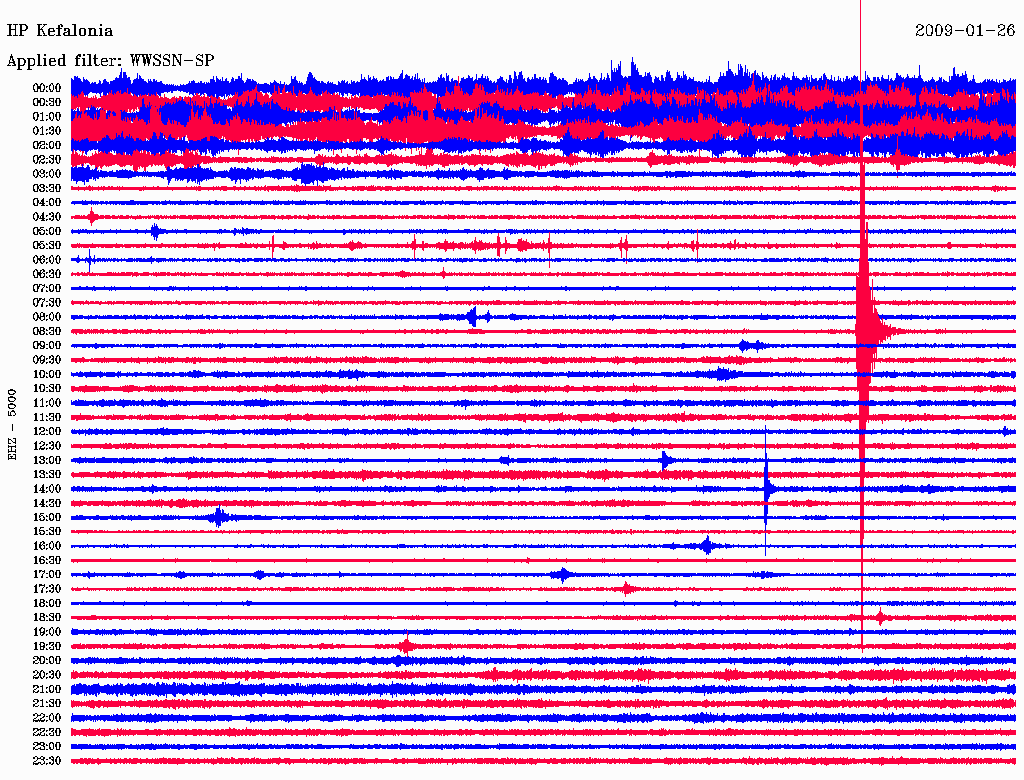
Task: Click the 07:00 time label
Action: [47, 289]
